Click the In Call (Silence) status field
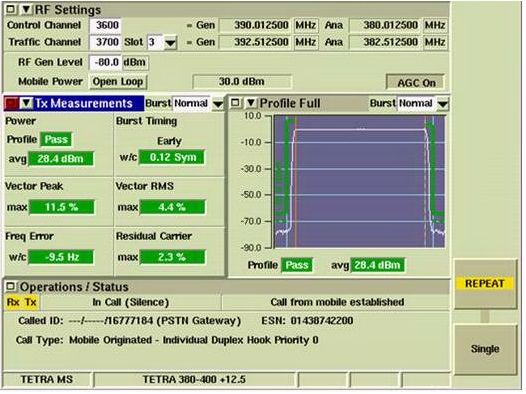 pyautogui.click(x=130, y=302)
